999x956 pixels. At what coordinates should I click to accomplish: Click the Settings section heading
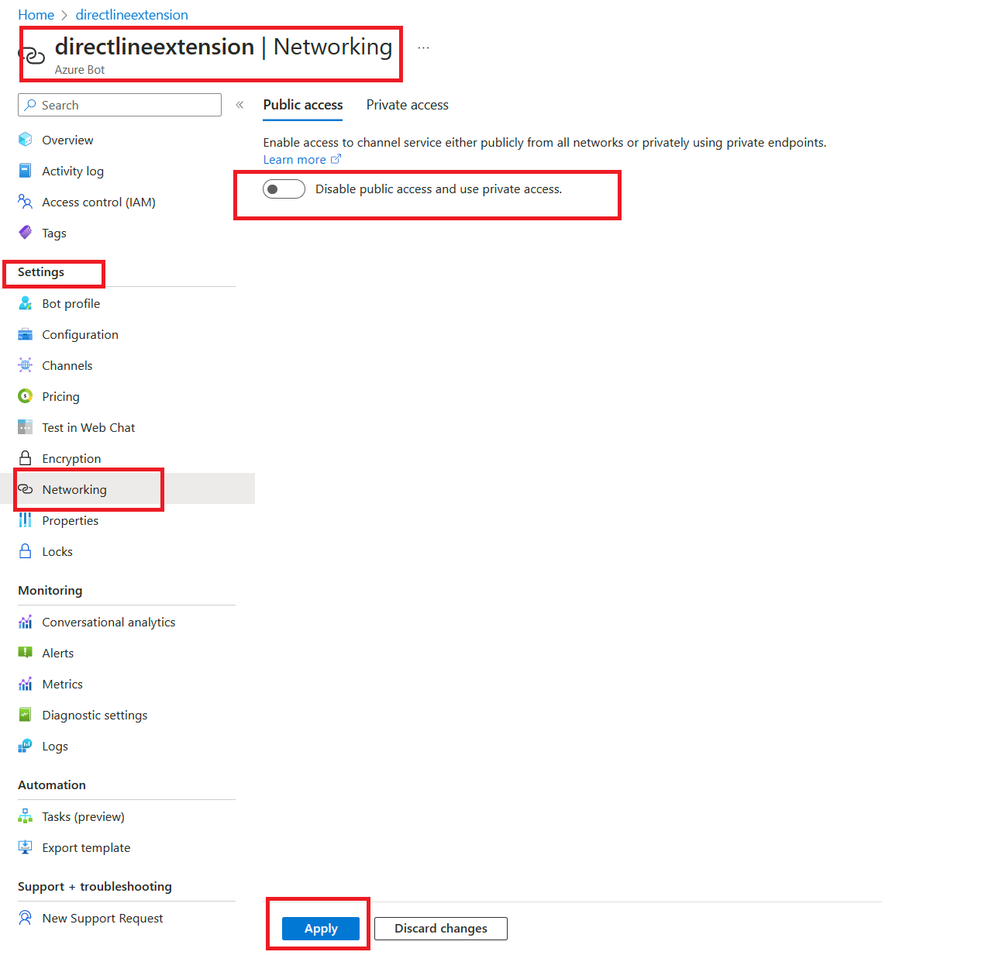41,272
